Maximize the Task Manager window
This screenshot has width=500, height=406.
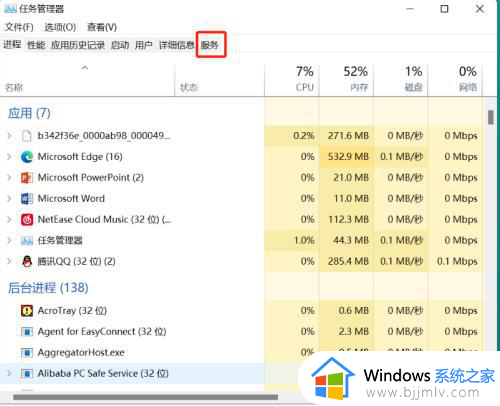pos(444,9)
